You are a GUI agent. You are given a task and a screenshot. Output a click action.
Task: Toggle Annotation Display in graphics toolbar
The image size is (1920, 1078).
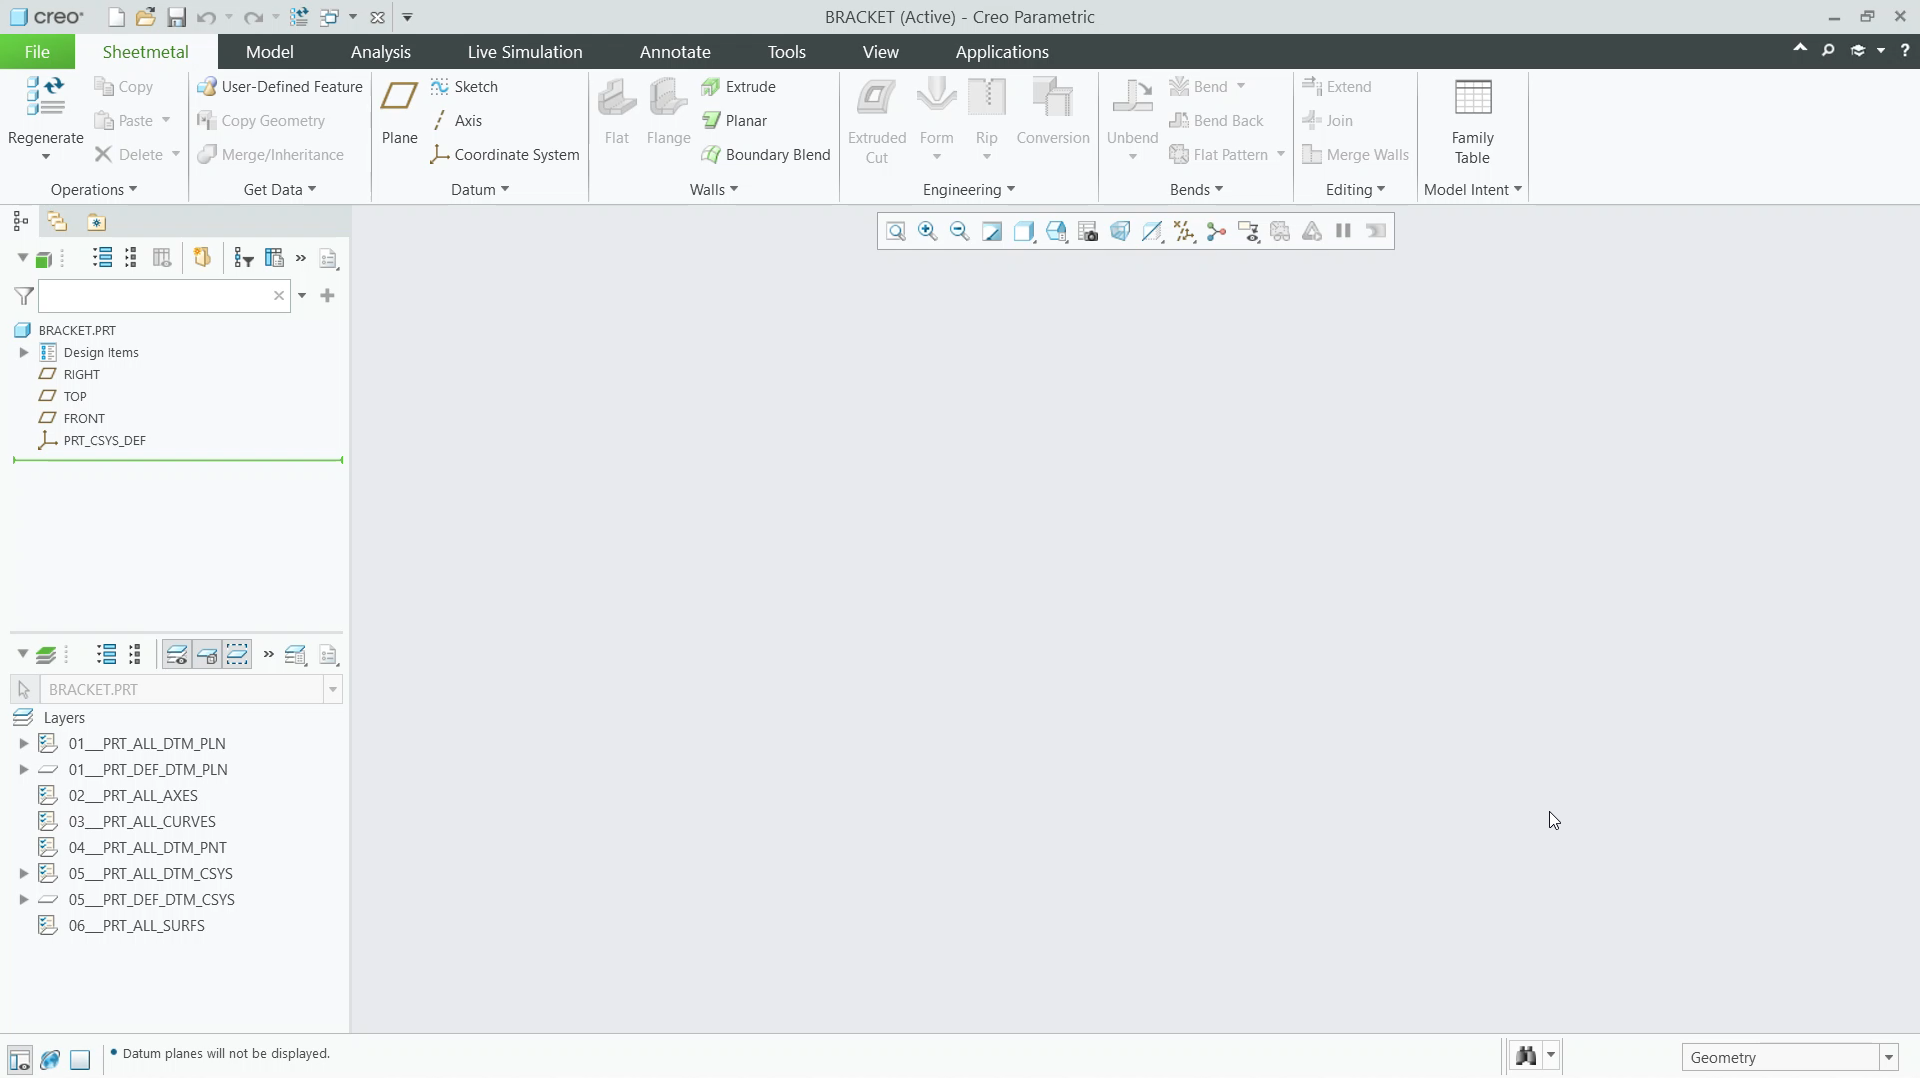tap(1248, 231)
